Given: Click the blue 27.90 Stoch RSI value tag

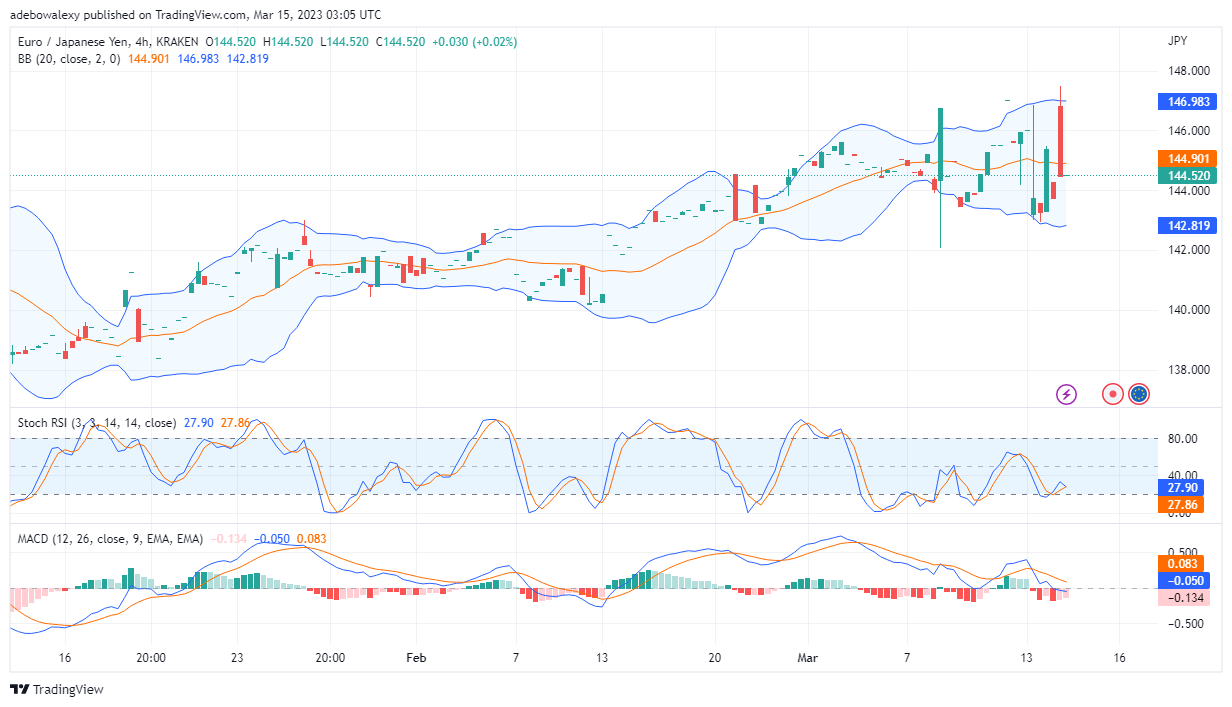Looking at the screenshot, I should pos(1179,488).
